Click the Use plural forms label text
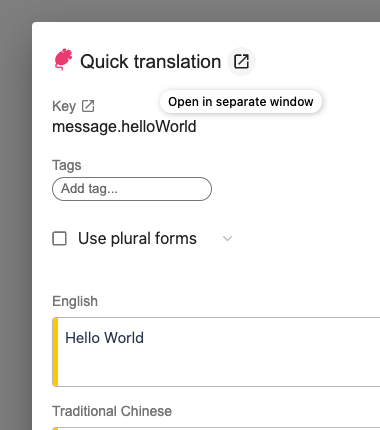This screenshot has width=380, height=430. click(x=137, y=239)
